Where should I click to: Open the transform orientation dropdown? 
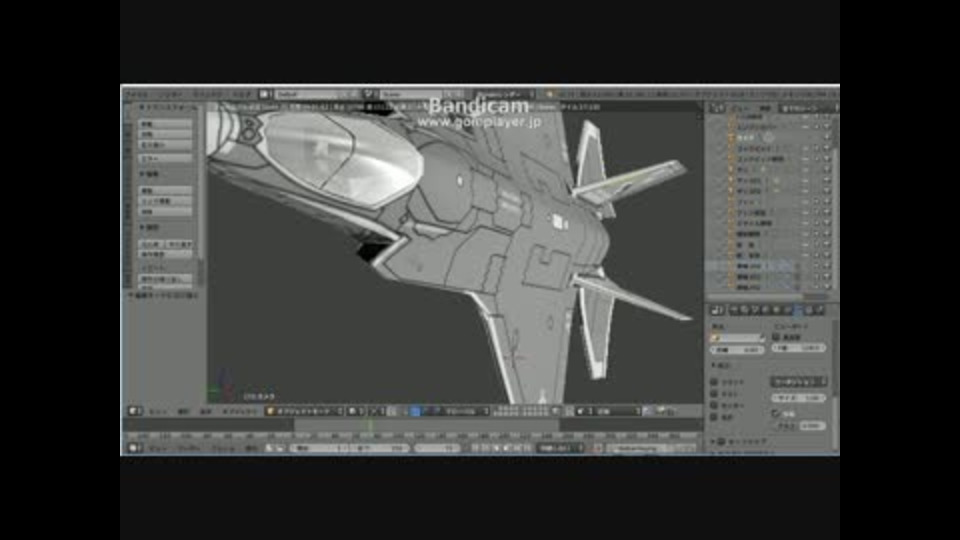pyautogui.click(x=465, y=411)
